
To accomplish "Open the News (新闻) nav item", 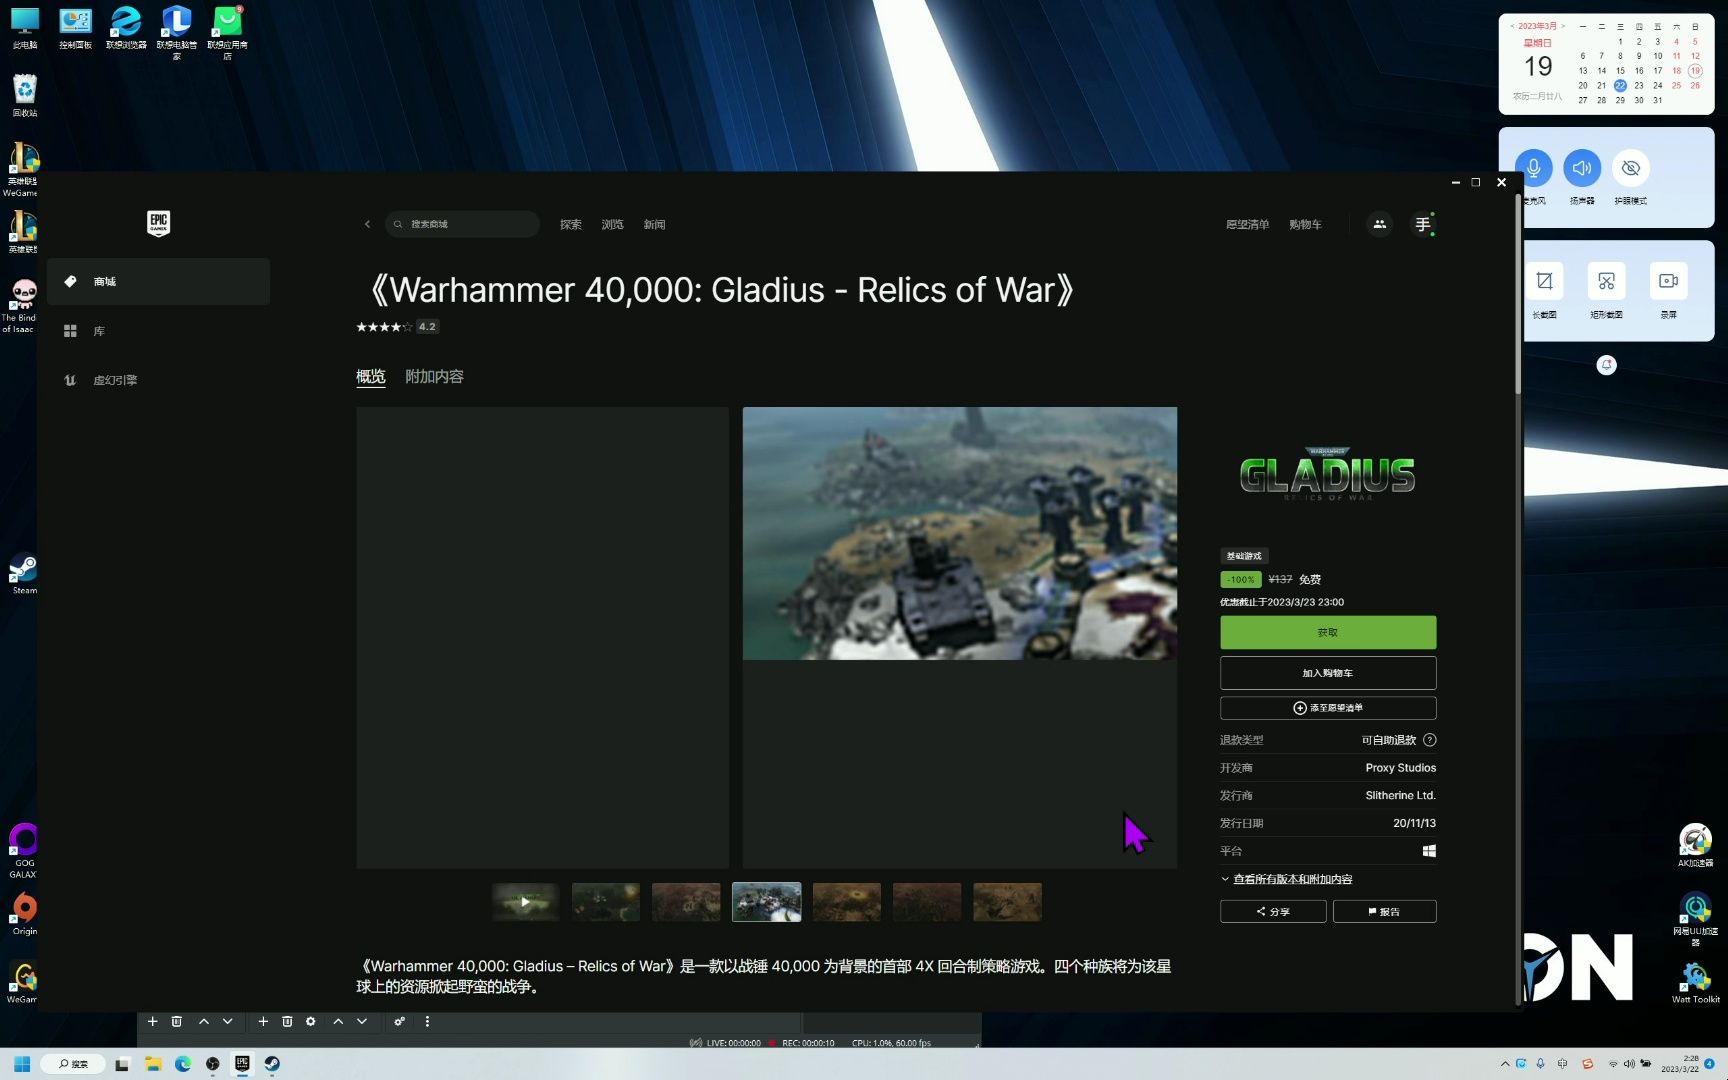I will [654, 224].
